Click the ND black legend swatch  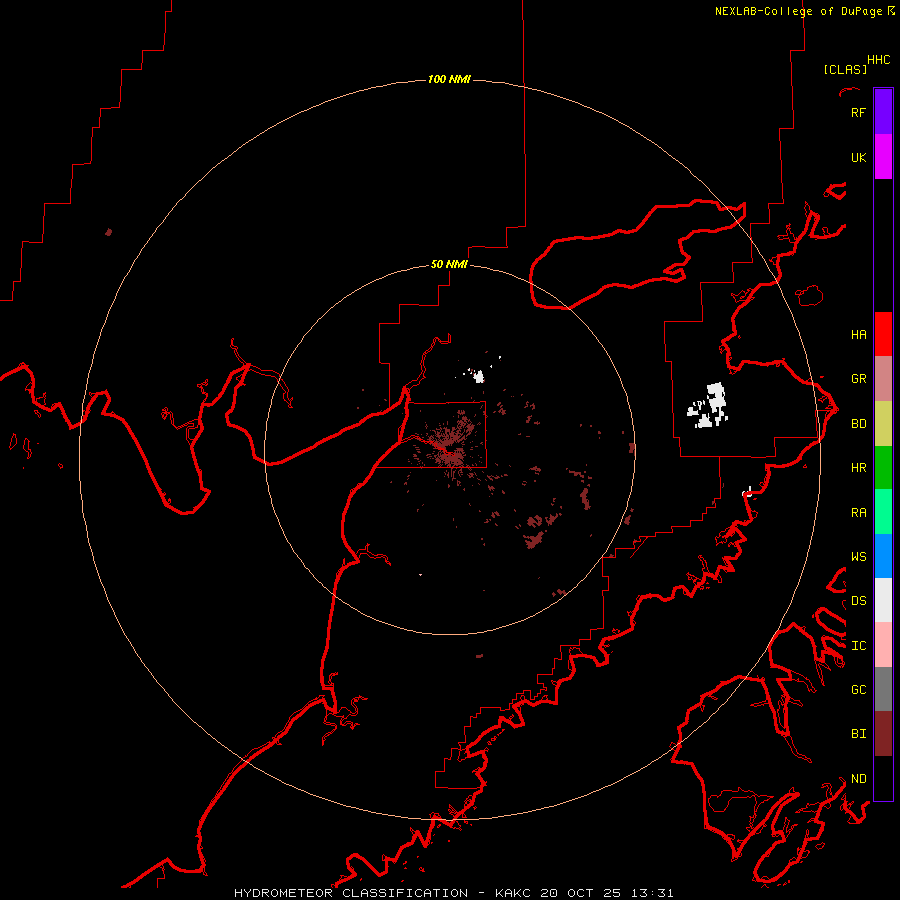[x=883, y=778]
